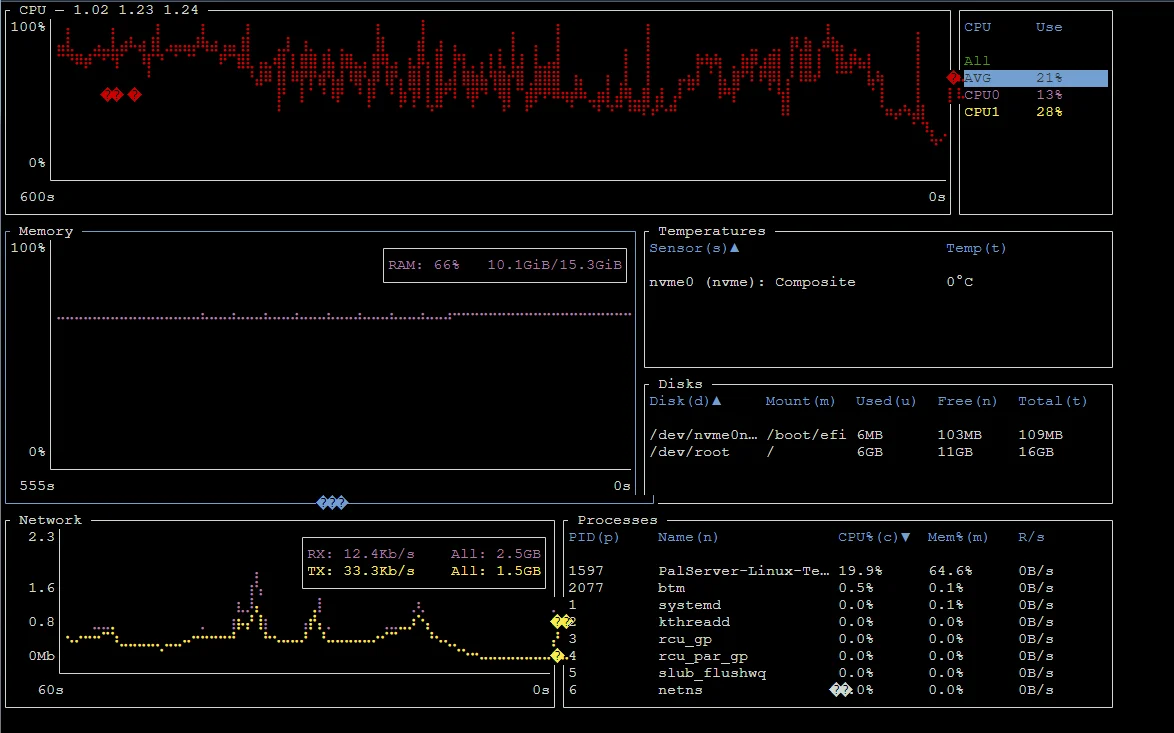Sort processes by Name(n) column
This screenshot has height=733, width=1174.
[x=688, y=537]
